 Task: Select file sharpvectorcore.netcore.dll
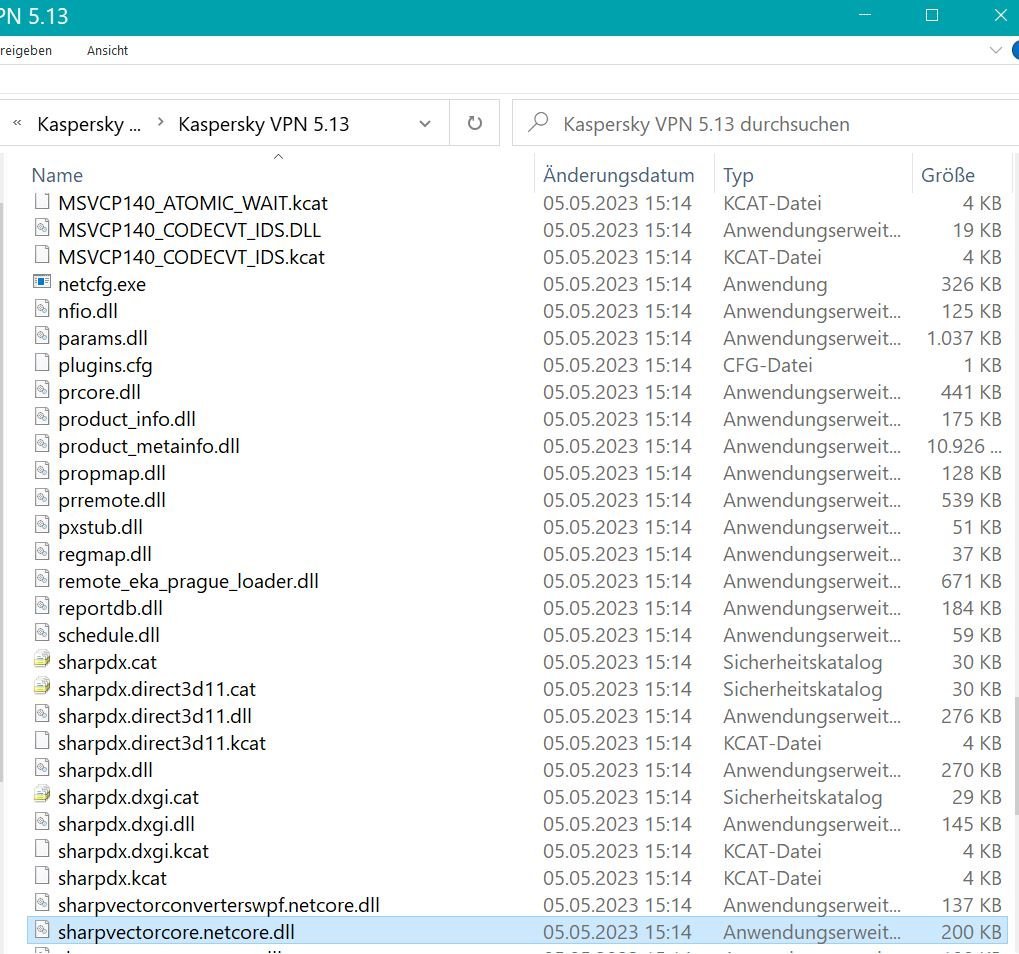coord(517,931)
